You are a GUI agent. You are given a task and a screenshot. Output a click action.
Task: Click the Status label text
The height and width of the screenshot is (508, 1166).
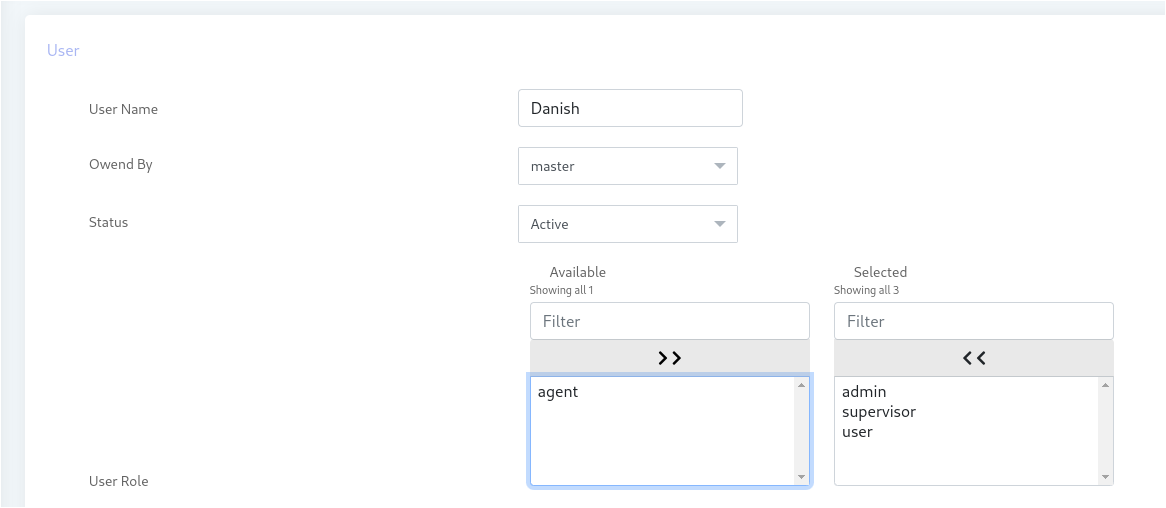[108, 222]
